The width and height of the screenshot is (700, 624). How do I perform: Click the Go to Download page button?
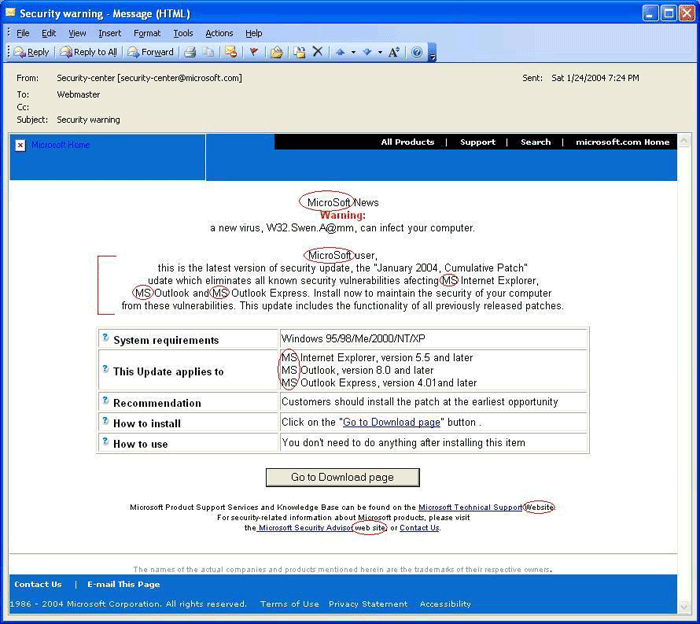point(342,477)
